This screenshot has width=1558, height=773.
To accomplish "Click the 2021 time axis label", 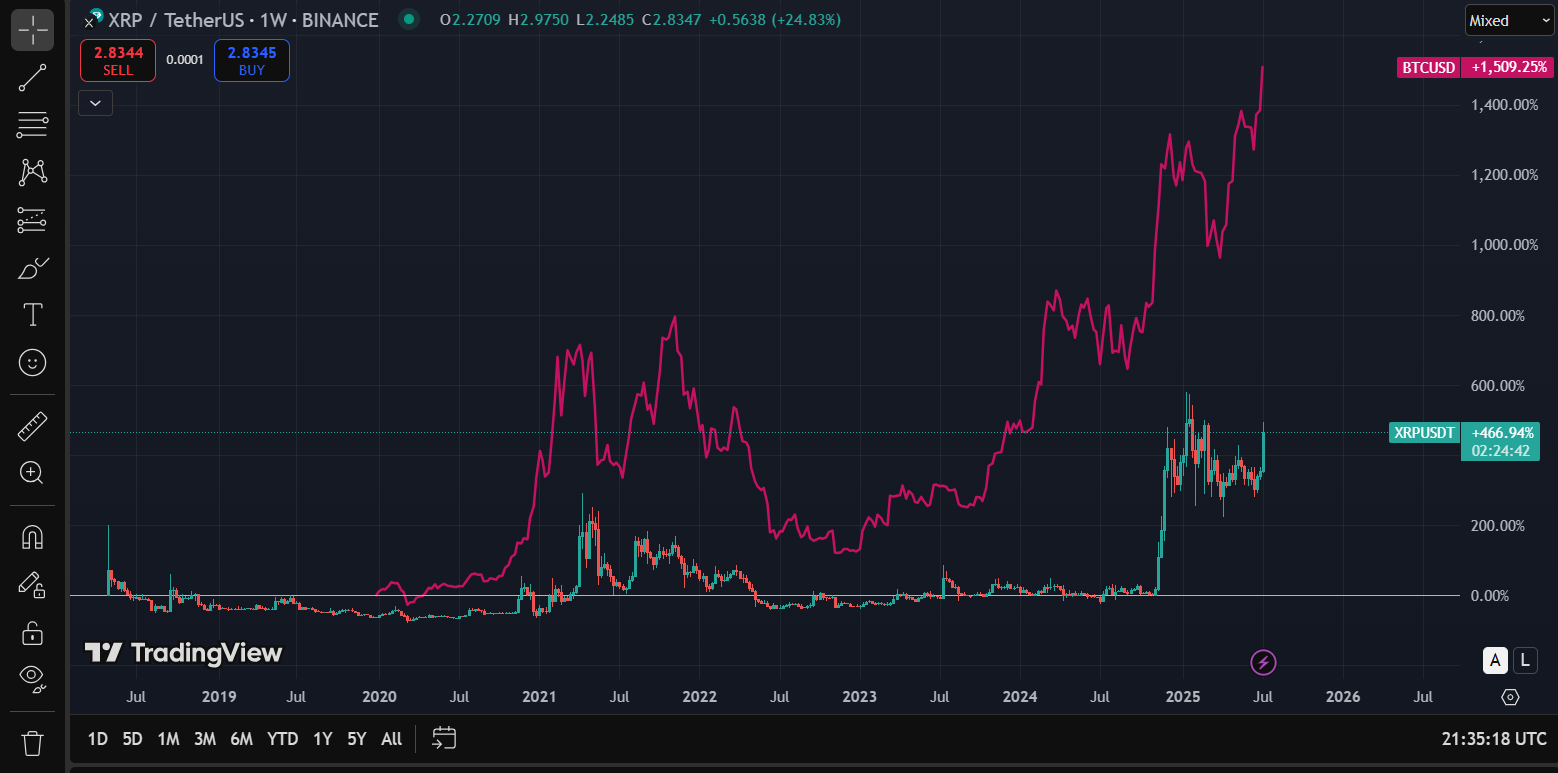I will click(539, 697).
